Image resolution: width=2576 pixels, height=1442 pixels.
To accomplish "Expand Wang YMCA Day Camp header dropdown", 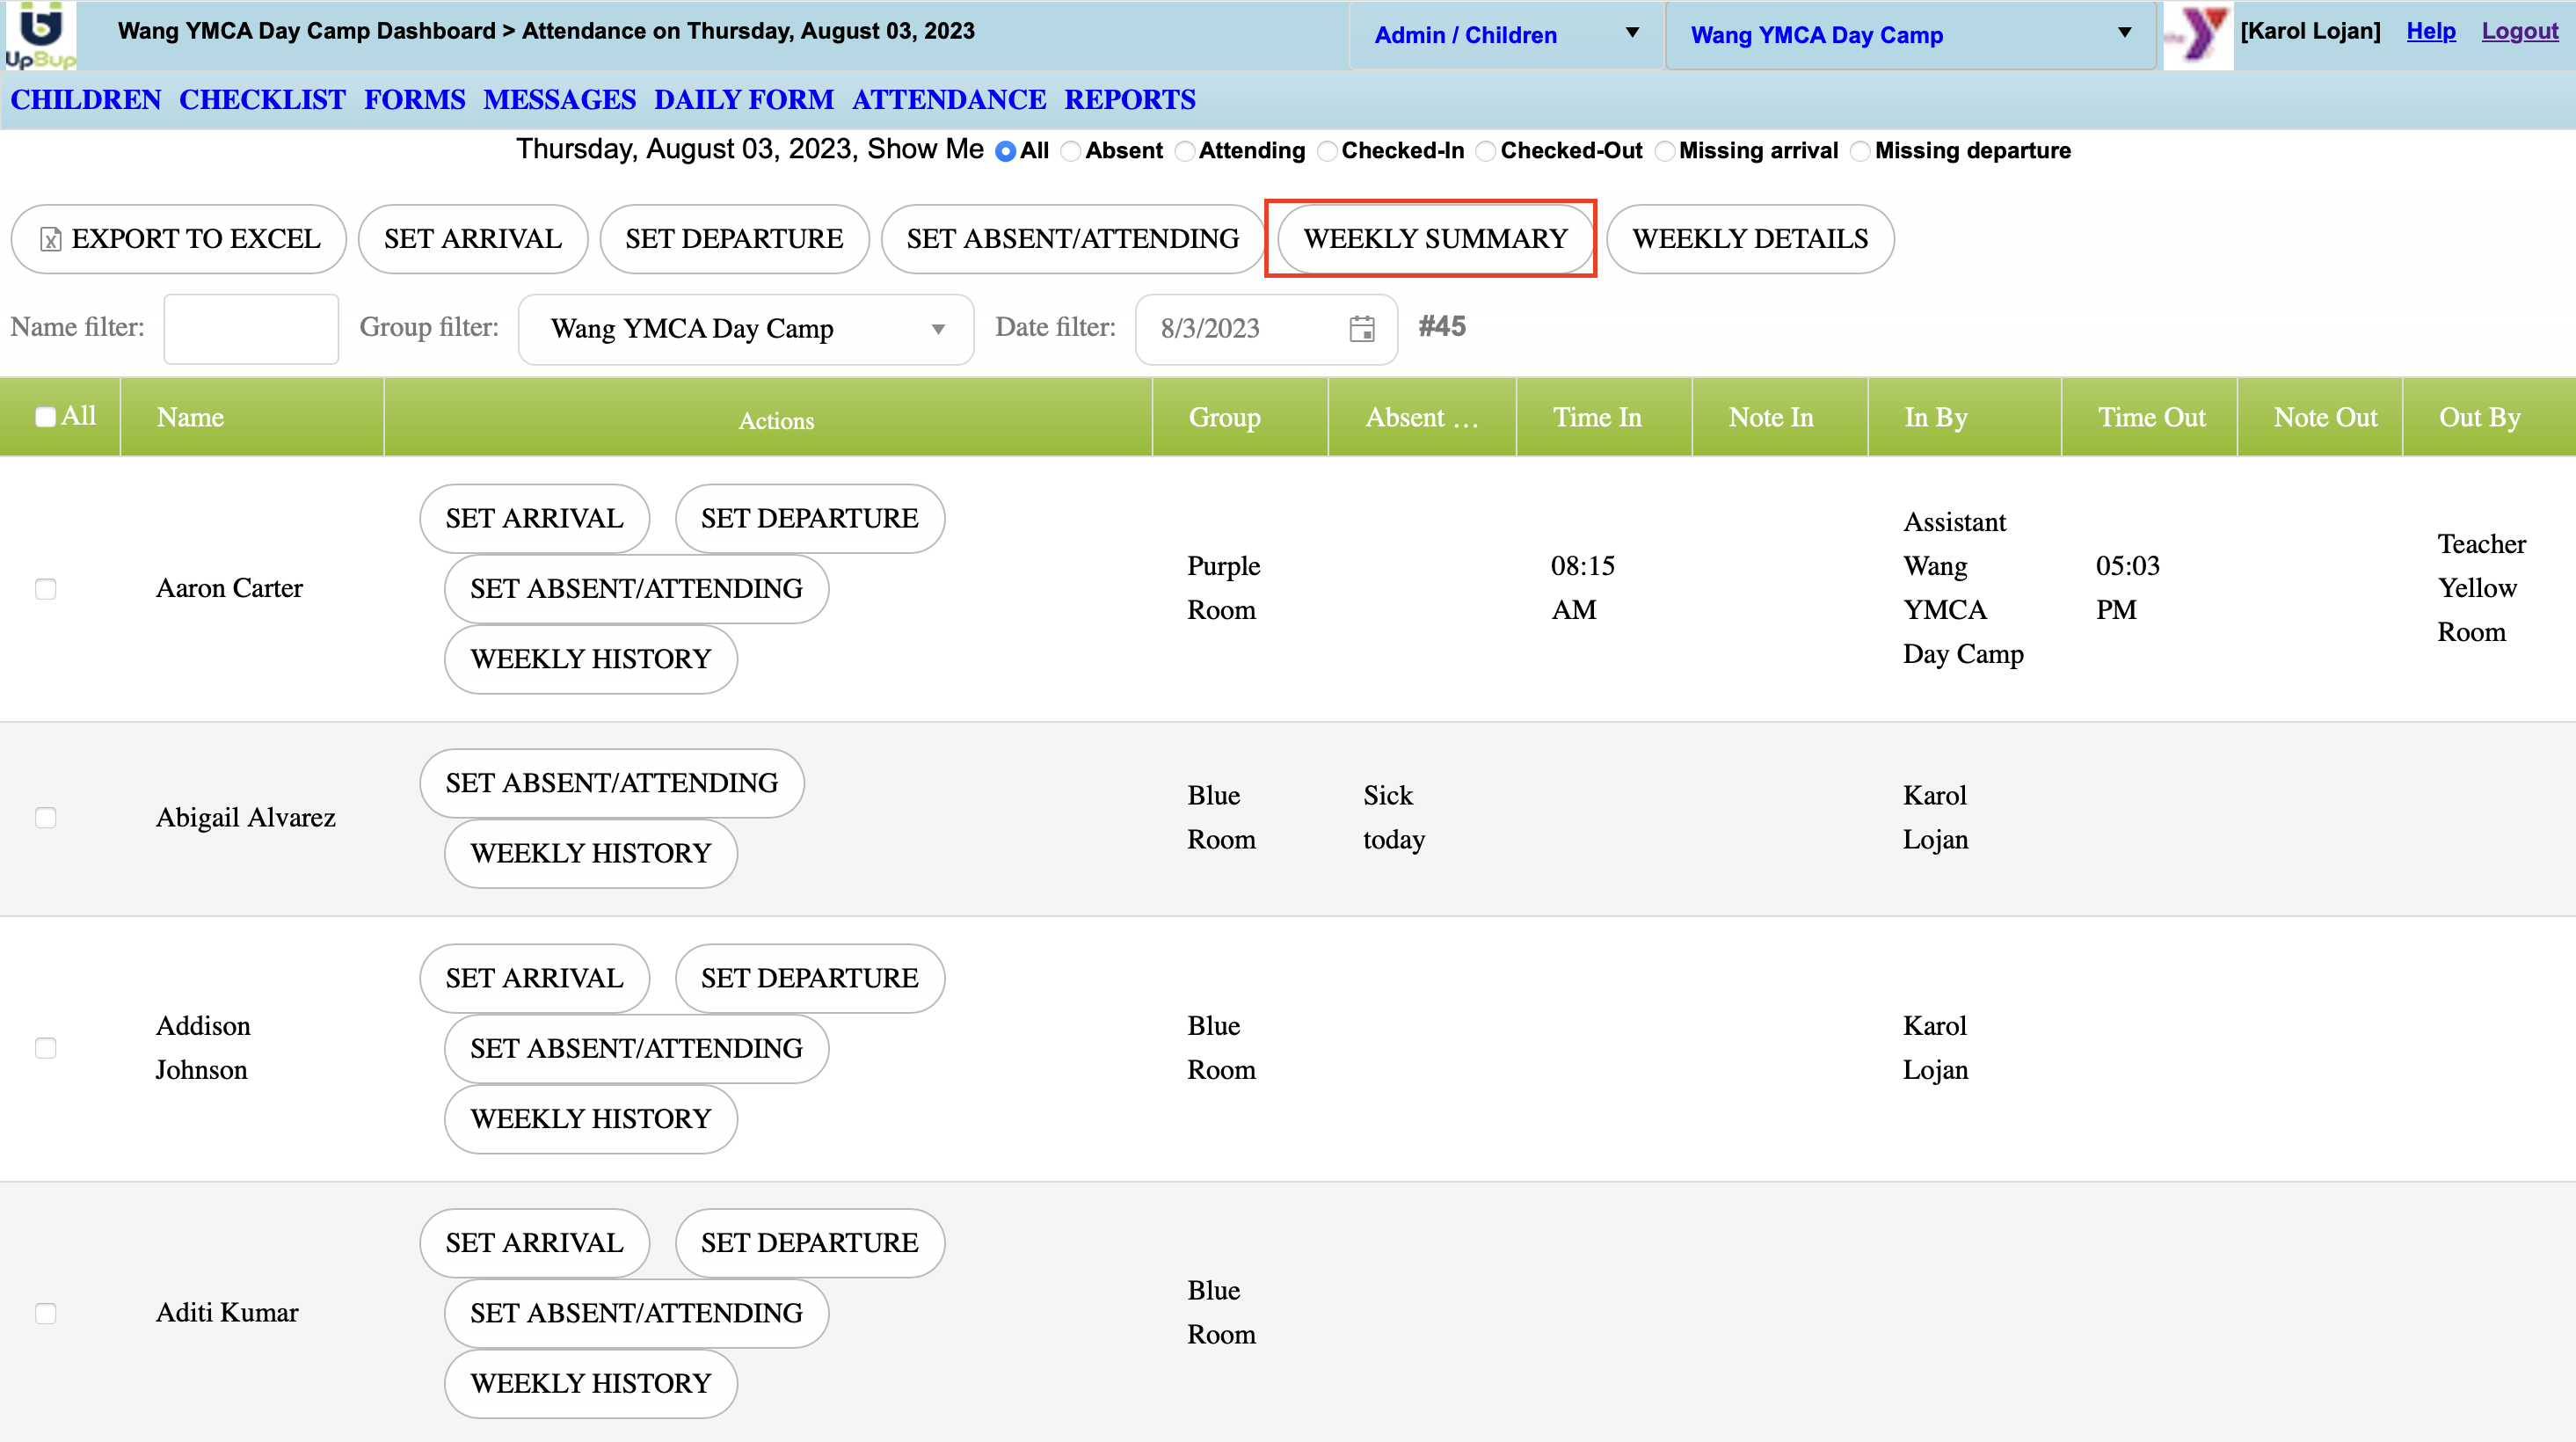I will [x=1910, y=35].
